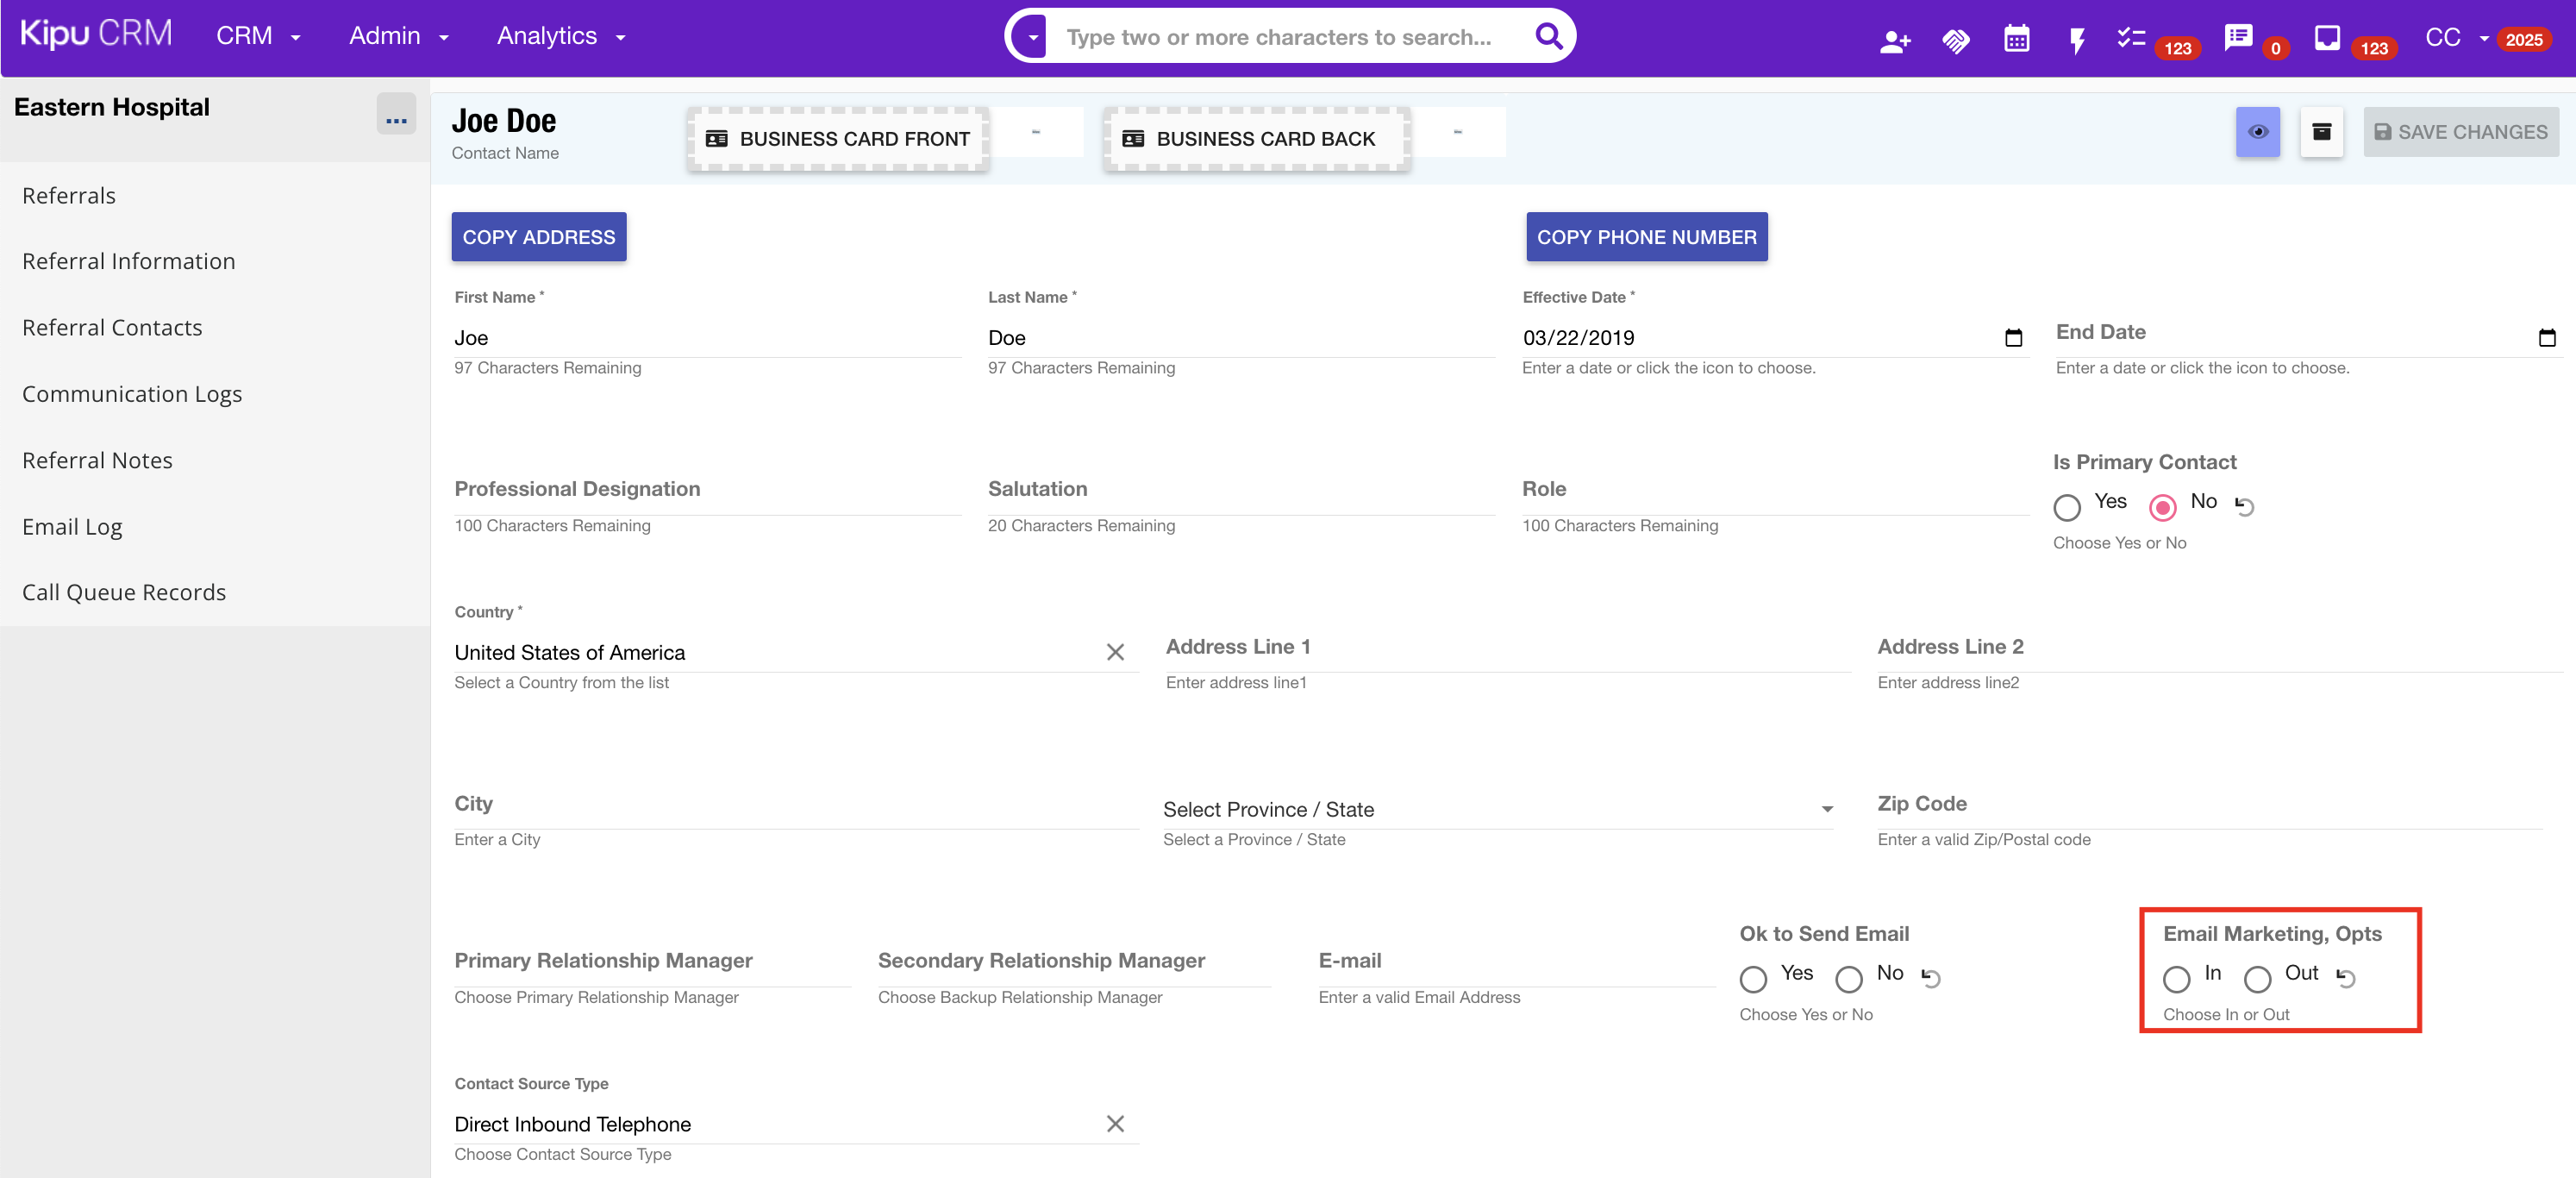This screenshot has height=1178, width=2576.
Task: Open the Analytics dropdown menu
Action: point(560,36)
